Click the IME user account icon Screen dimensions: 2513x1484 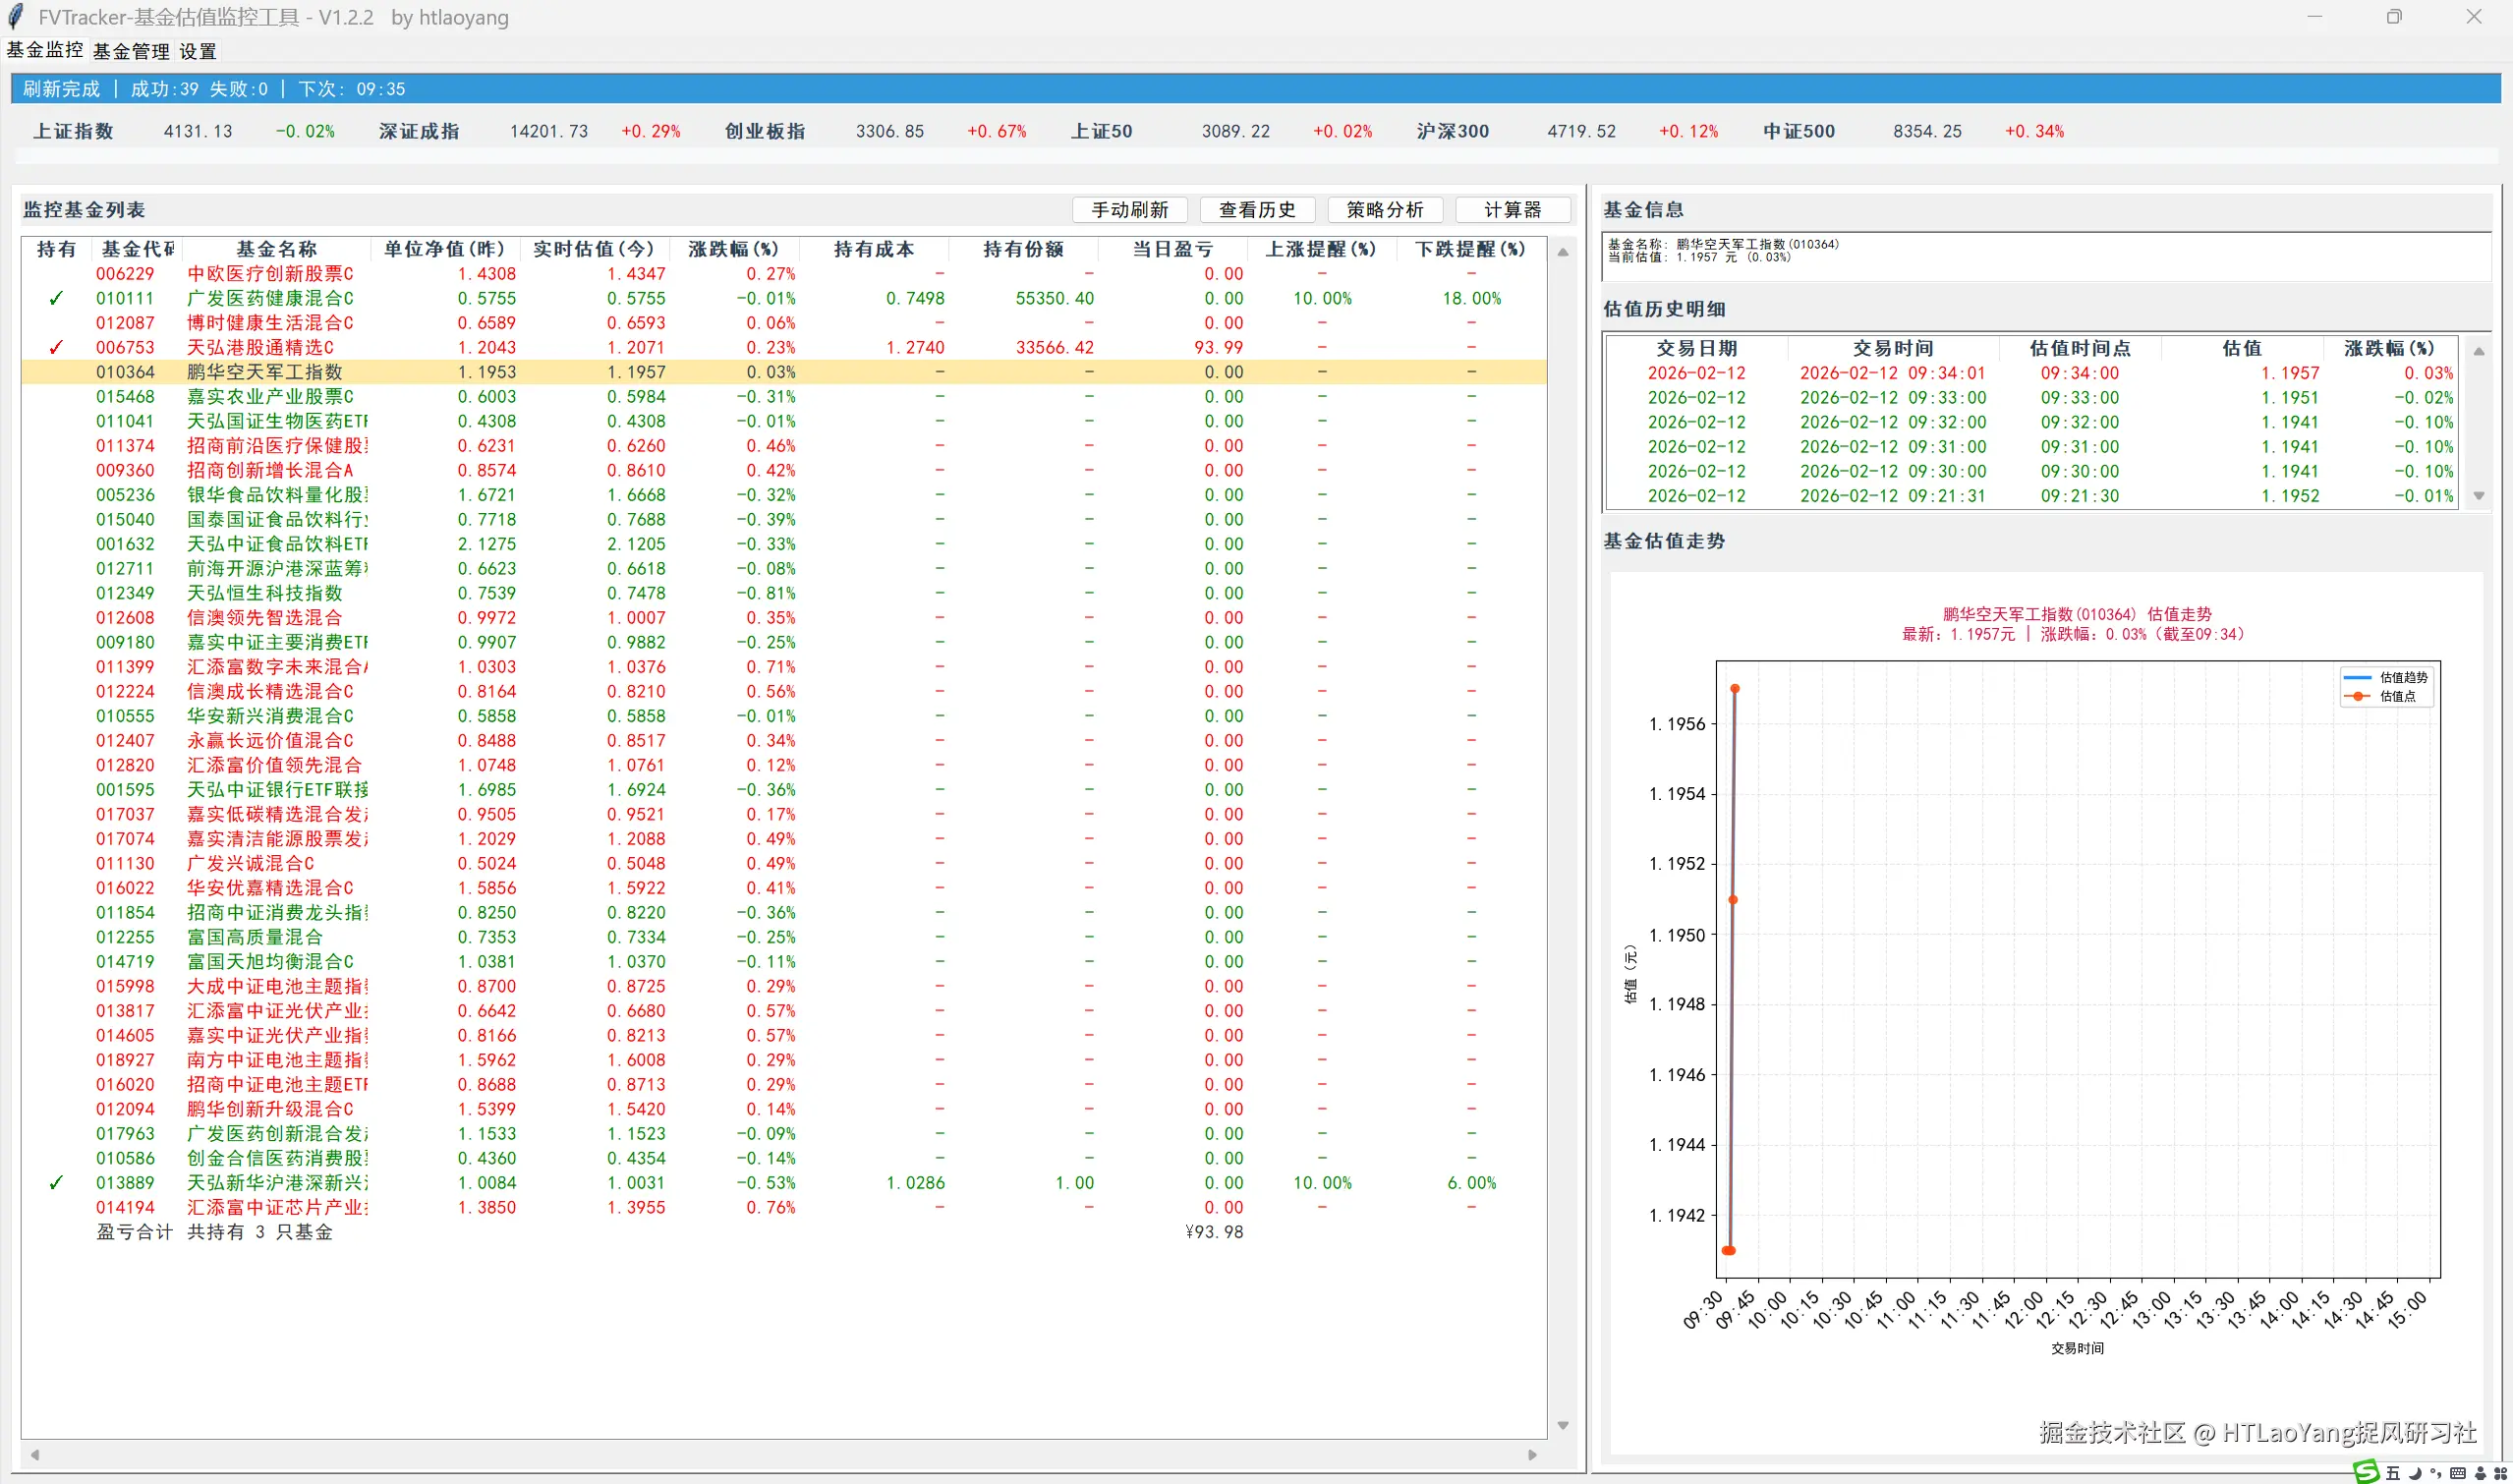tap(2480, 1474)
